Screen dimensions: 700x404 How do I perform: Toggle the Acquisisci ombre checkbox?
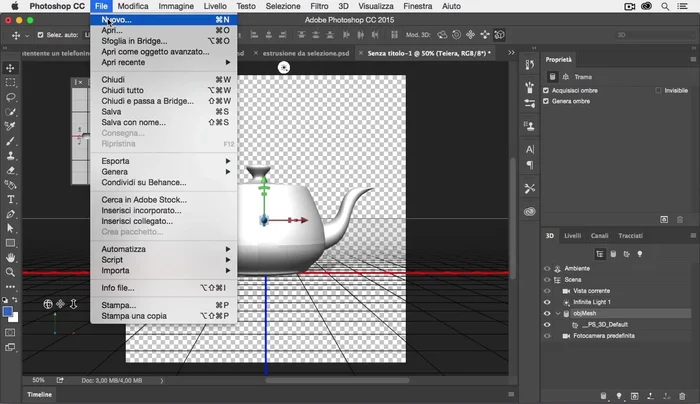(546, 90)
